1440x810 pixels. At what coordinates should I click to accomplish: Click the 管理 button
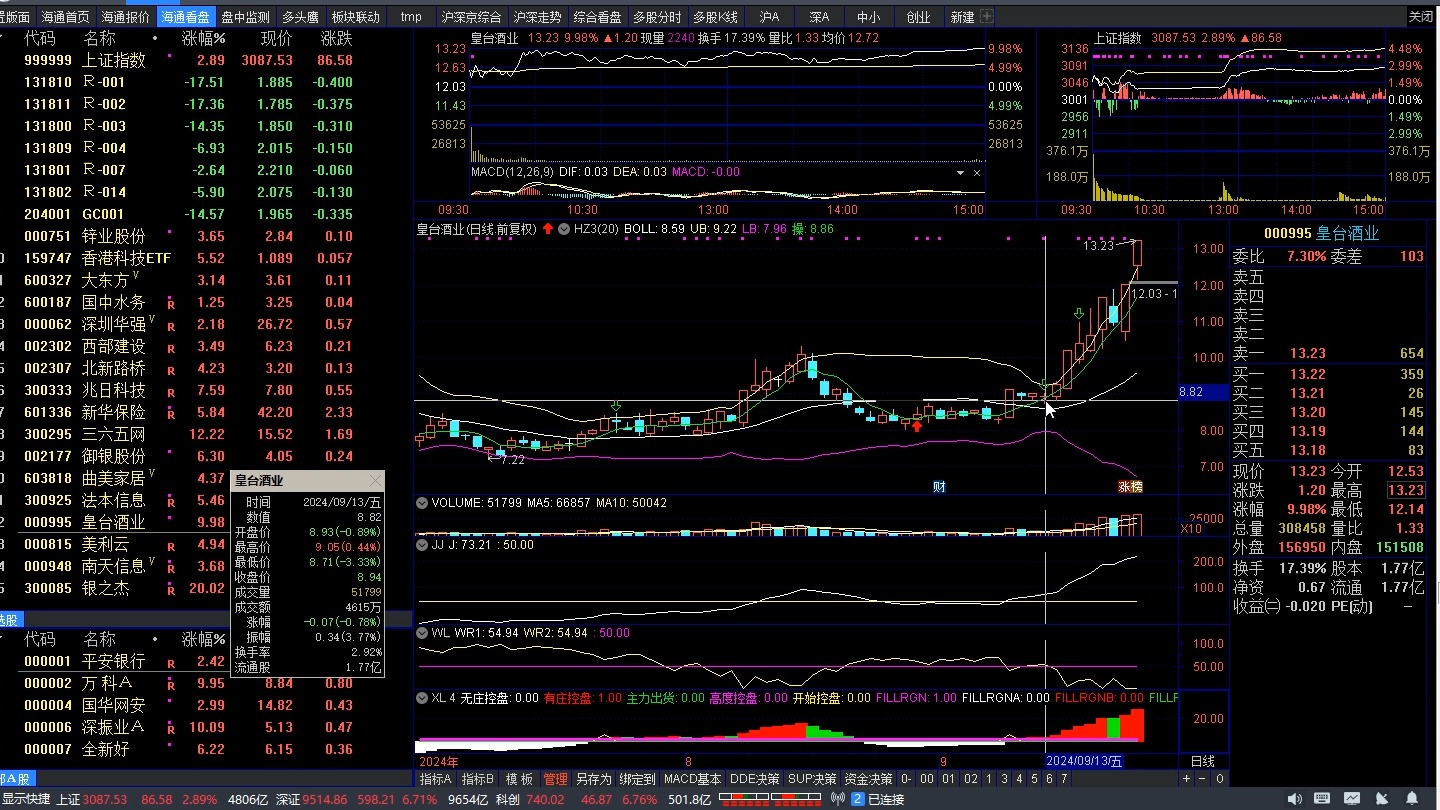click(x=555, y=779)
